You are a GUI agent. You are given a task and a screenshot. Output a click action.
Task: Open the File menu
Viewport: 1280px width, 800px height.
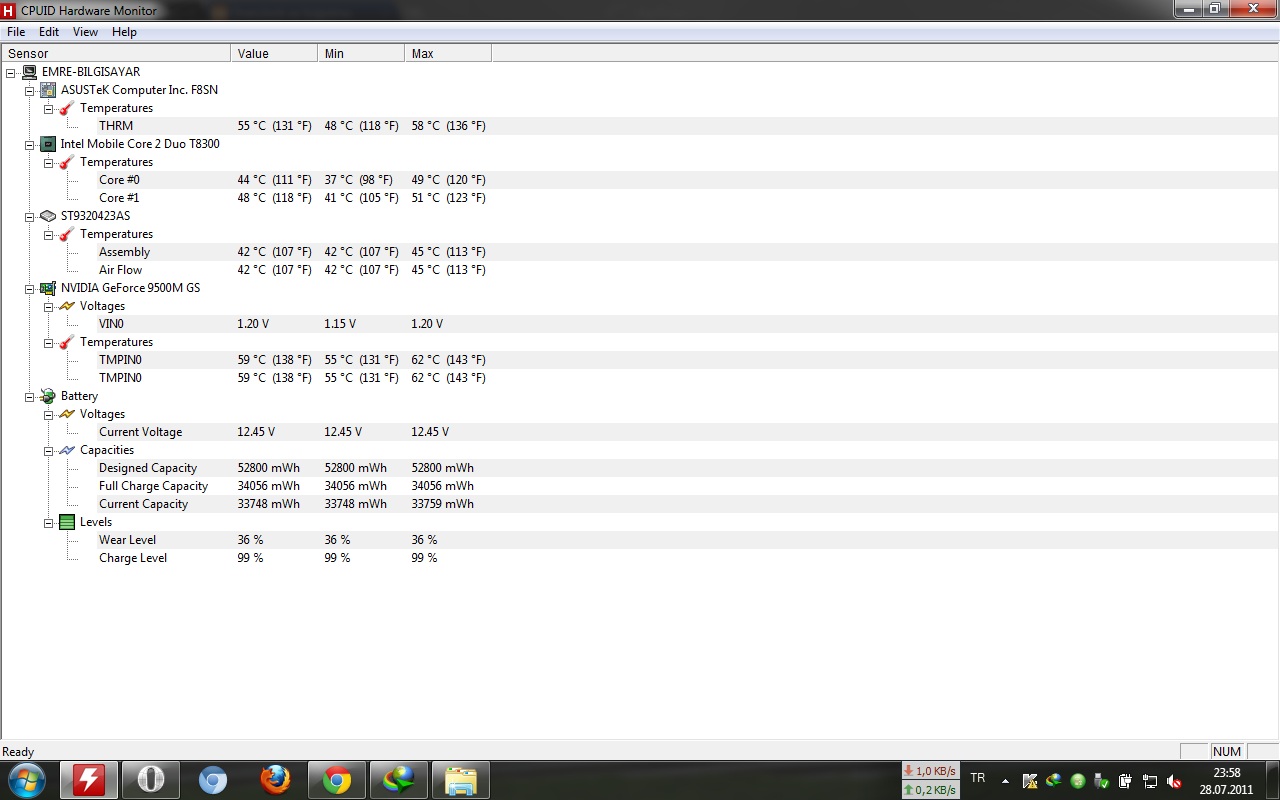click(x=16, y=32)
